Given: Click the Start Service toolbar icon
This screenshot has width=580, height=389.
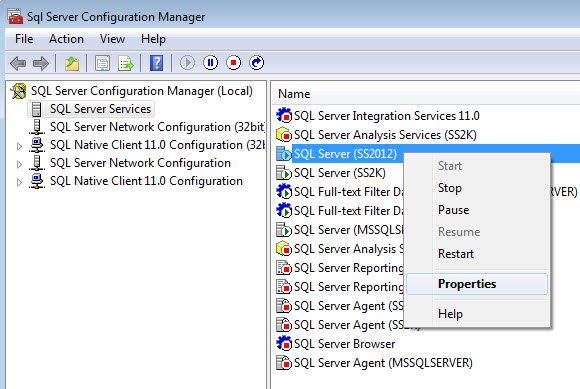Looking at the screenshot, I should tap(187, 62).
